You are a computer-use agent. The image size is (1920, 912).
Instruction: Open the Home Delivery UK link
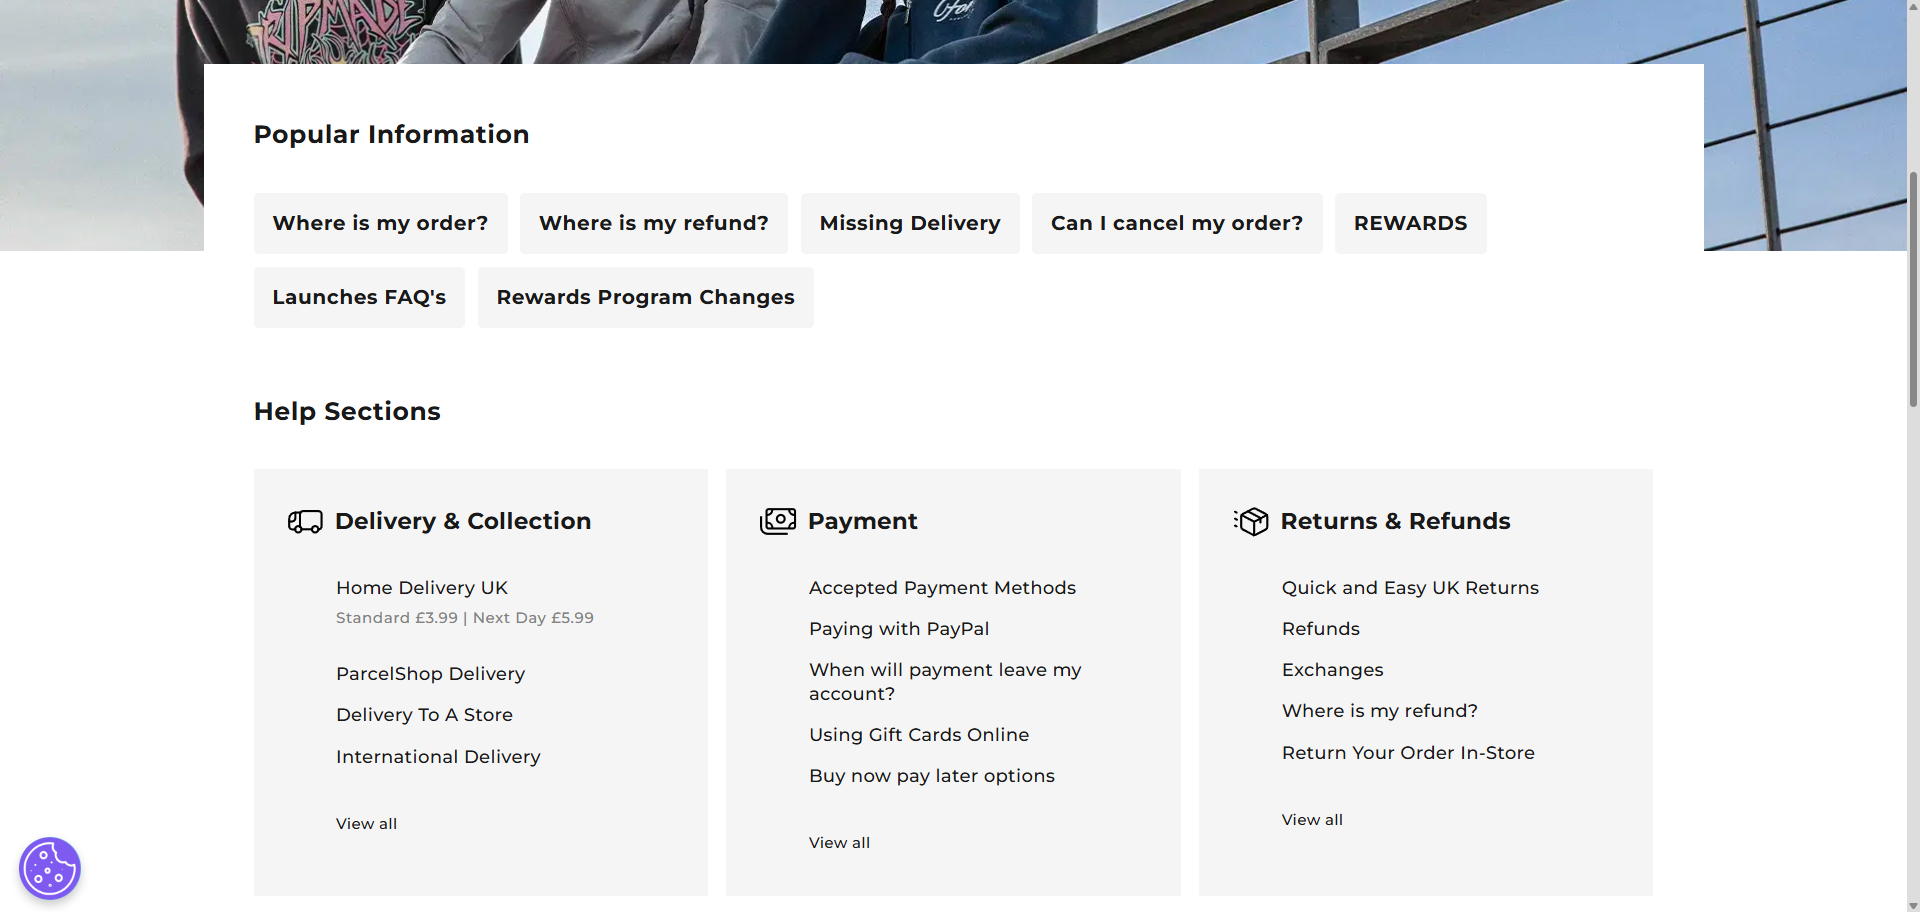pos(421,588)
